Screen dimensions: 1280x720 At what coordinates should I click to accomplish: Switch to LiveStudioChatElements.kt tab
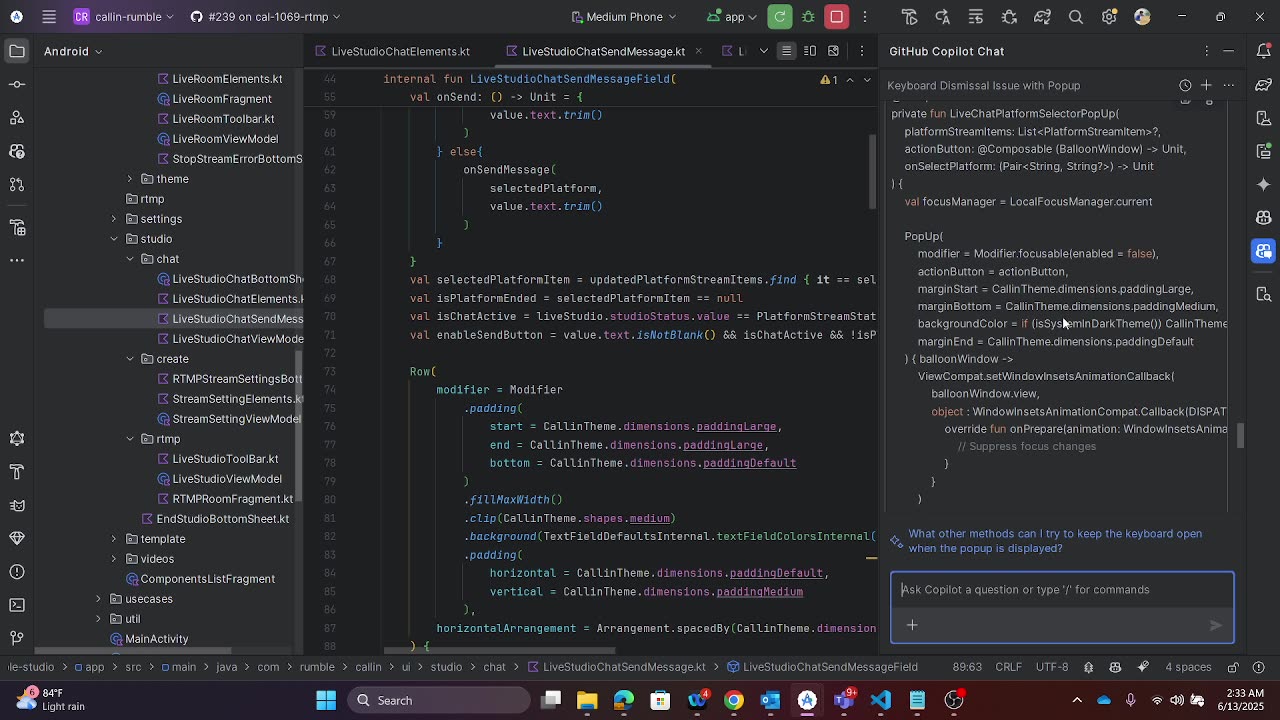click(x=399, y=51)
